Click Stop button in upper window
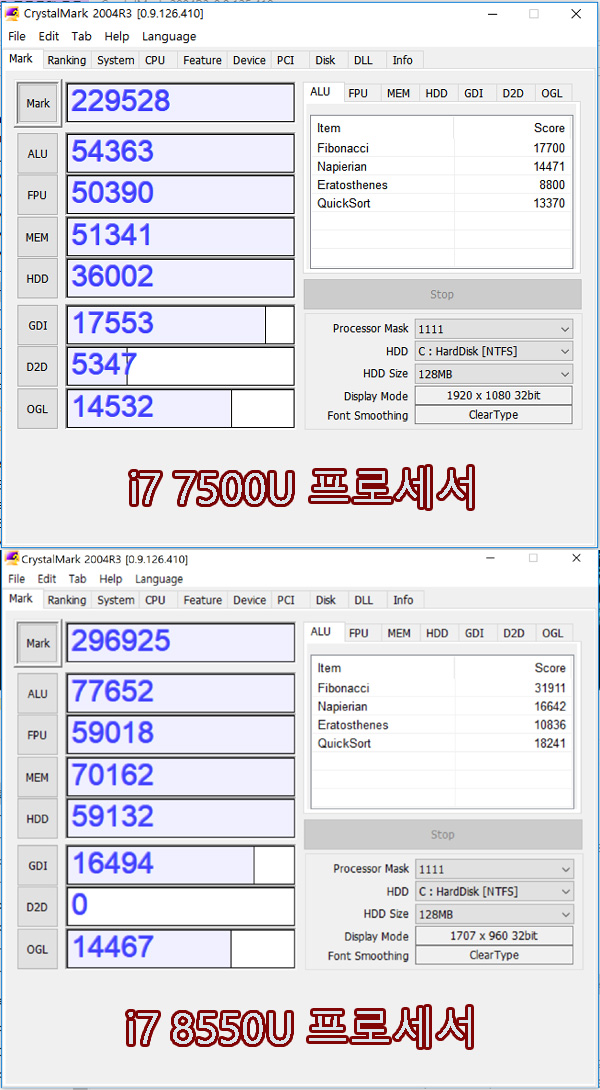This screenshot has width=600, height=1090. click(x=442, y=294)
